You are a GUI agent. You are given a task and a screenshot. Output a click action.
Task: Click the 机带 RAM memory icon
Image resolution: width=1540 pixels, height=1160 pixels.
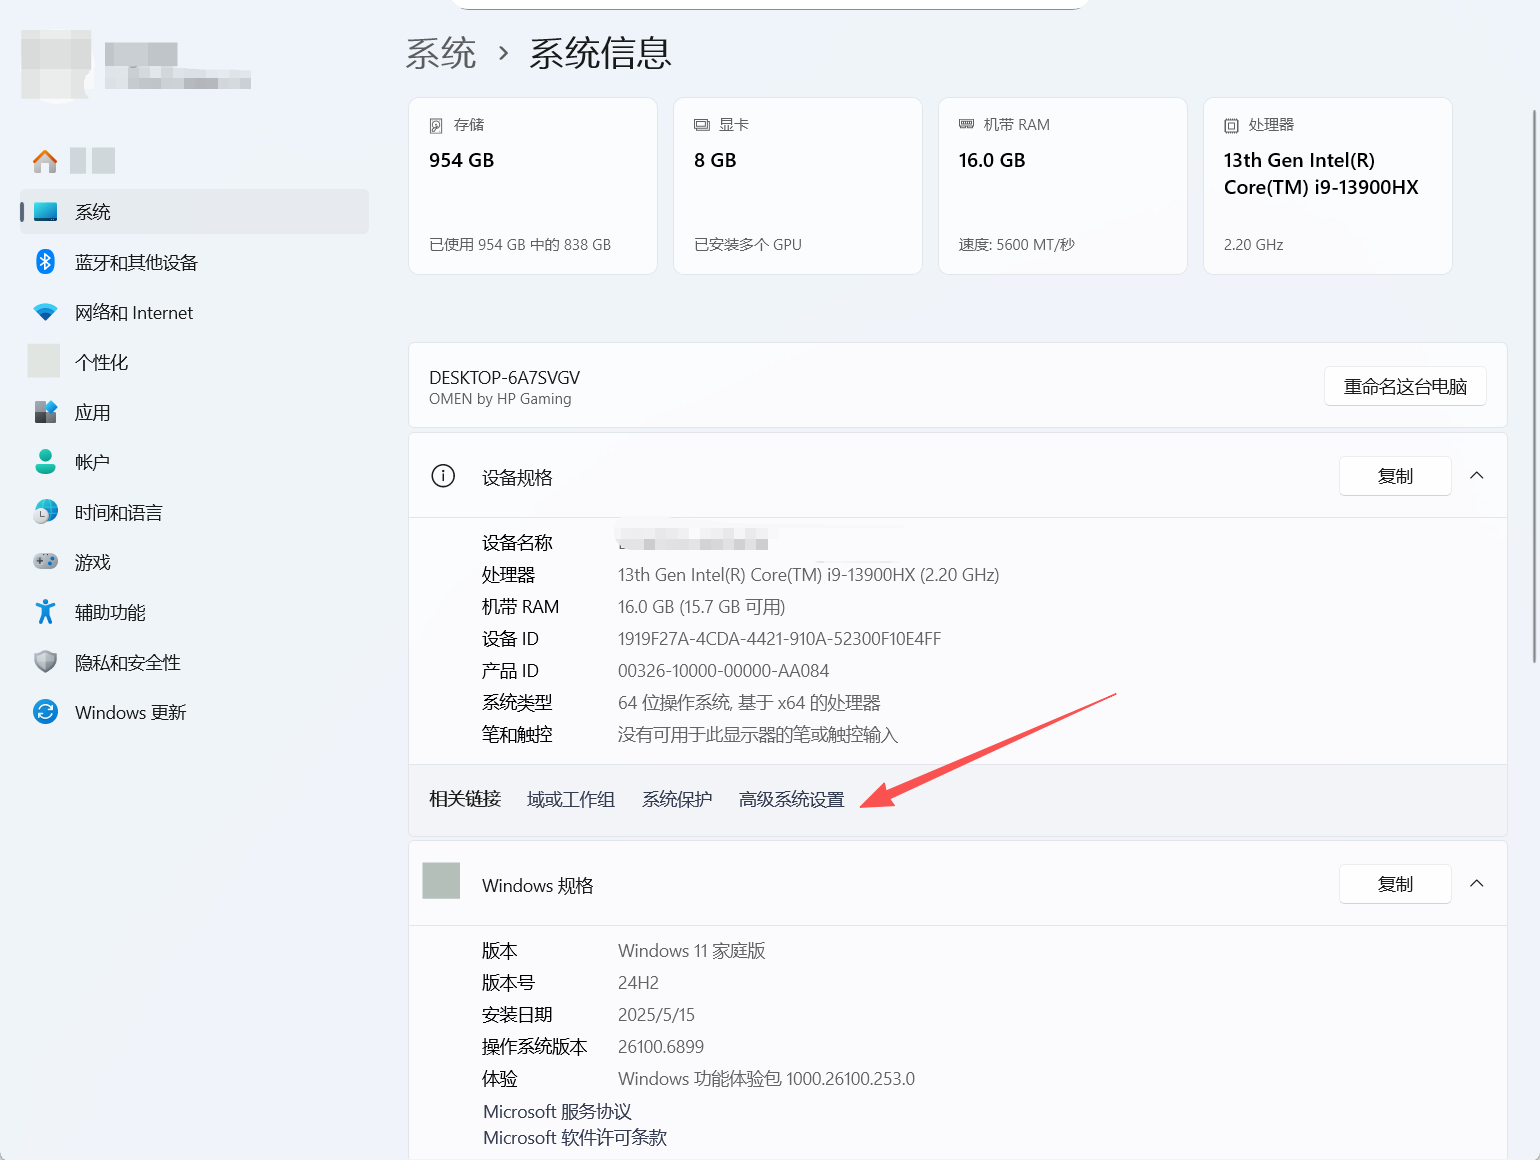click(966, 124)
